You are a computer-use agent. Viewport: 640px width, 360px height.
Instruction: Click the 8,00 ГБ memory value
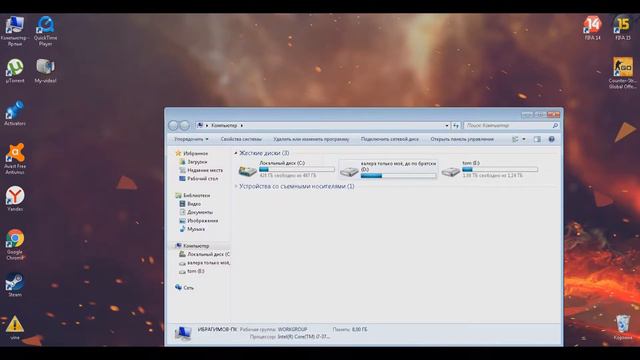(359, 329)
